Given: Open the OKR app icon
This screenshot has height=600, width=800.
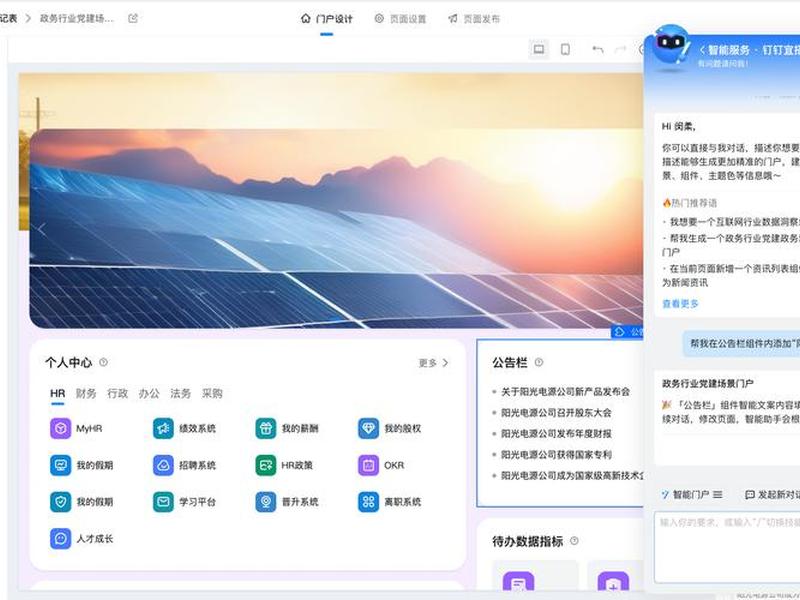Looking at the screenshot, I should 368,465.
